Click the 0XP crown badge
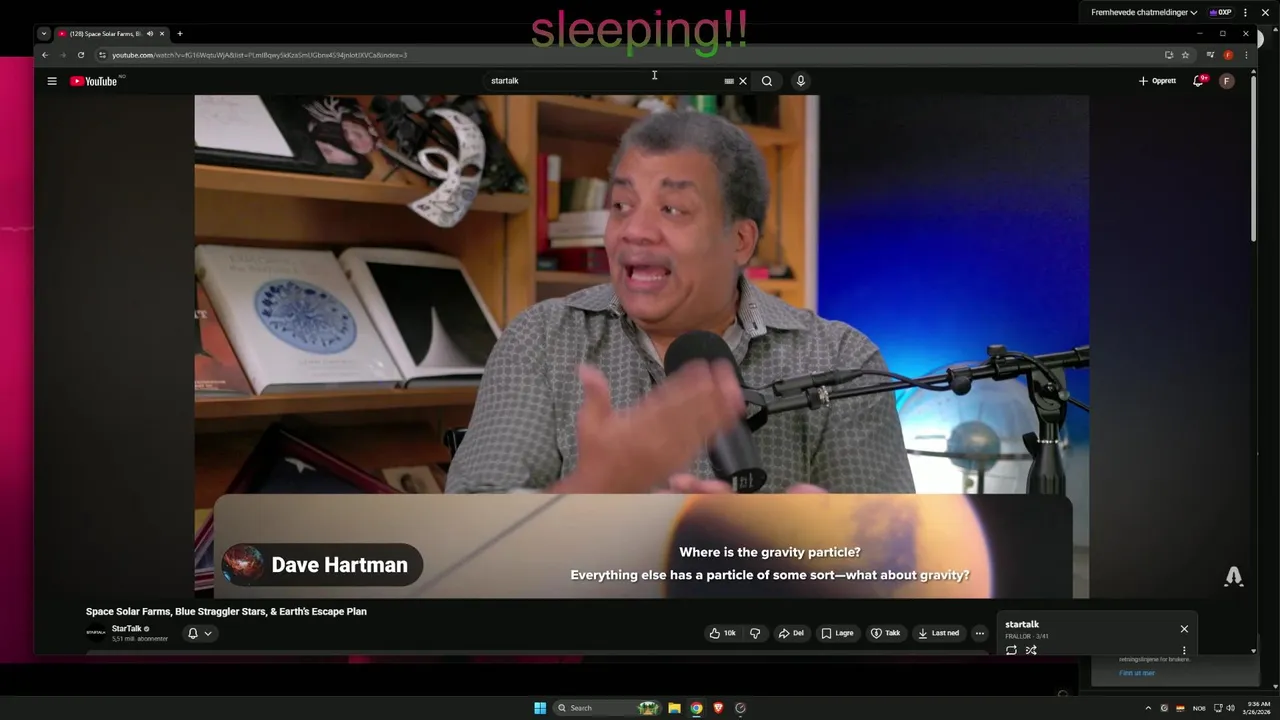This screenshot has width=1280, height=720. click(1220, 13)
